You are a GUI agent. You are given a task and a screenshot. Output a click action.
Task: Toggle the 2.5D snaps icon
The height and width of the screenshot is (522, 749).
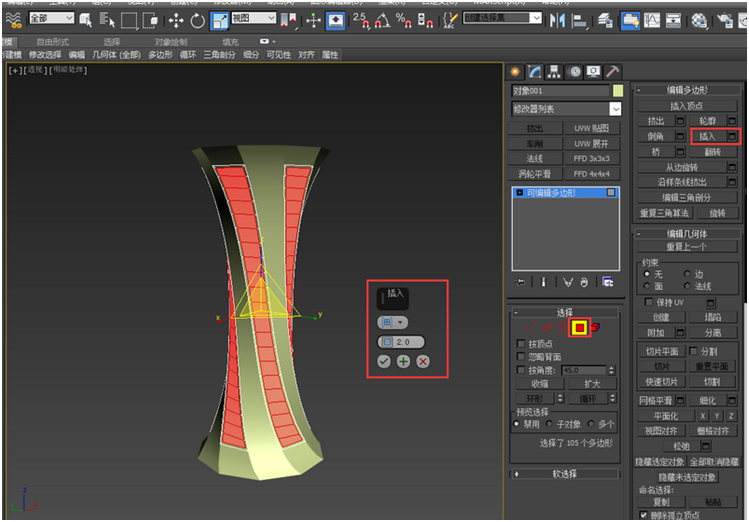(361, 21)
